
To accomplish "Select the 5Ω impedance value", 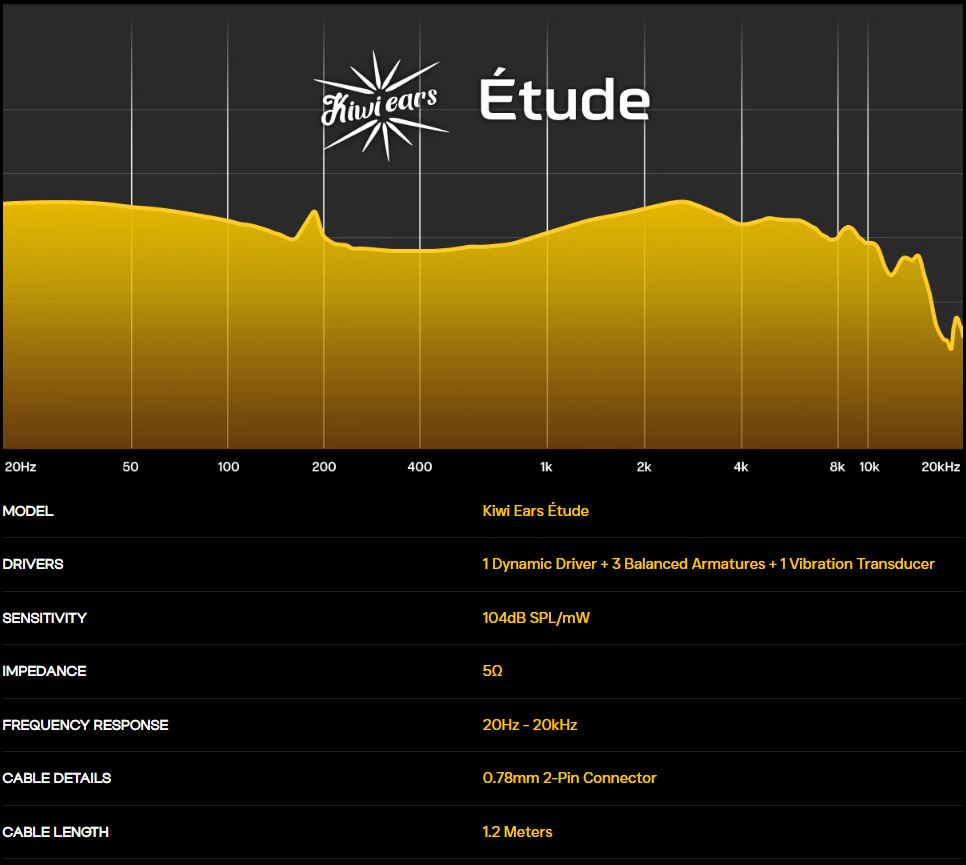I will coord(492,671).
